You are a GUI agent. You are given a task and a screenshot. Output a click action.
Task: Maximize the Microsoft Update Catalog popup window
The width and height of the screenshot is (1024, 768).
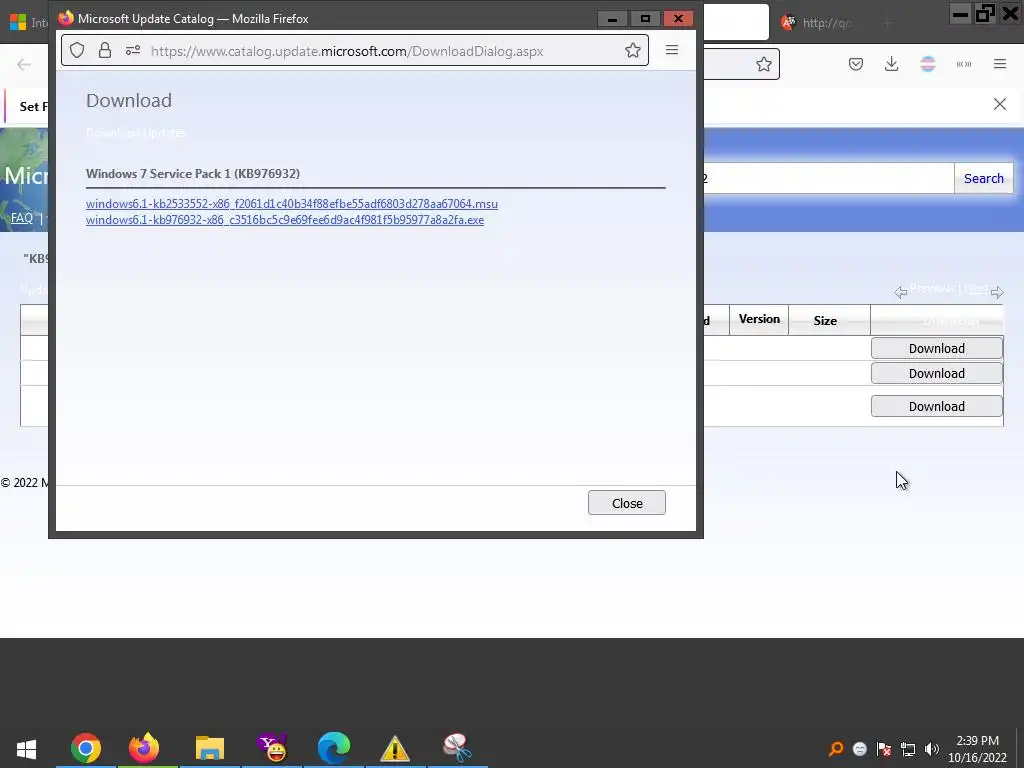coord(645,19)
